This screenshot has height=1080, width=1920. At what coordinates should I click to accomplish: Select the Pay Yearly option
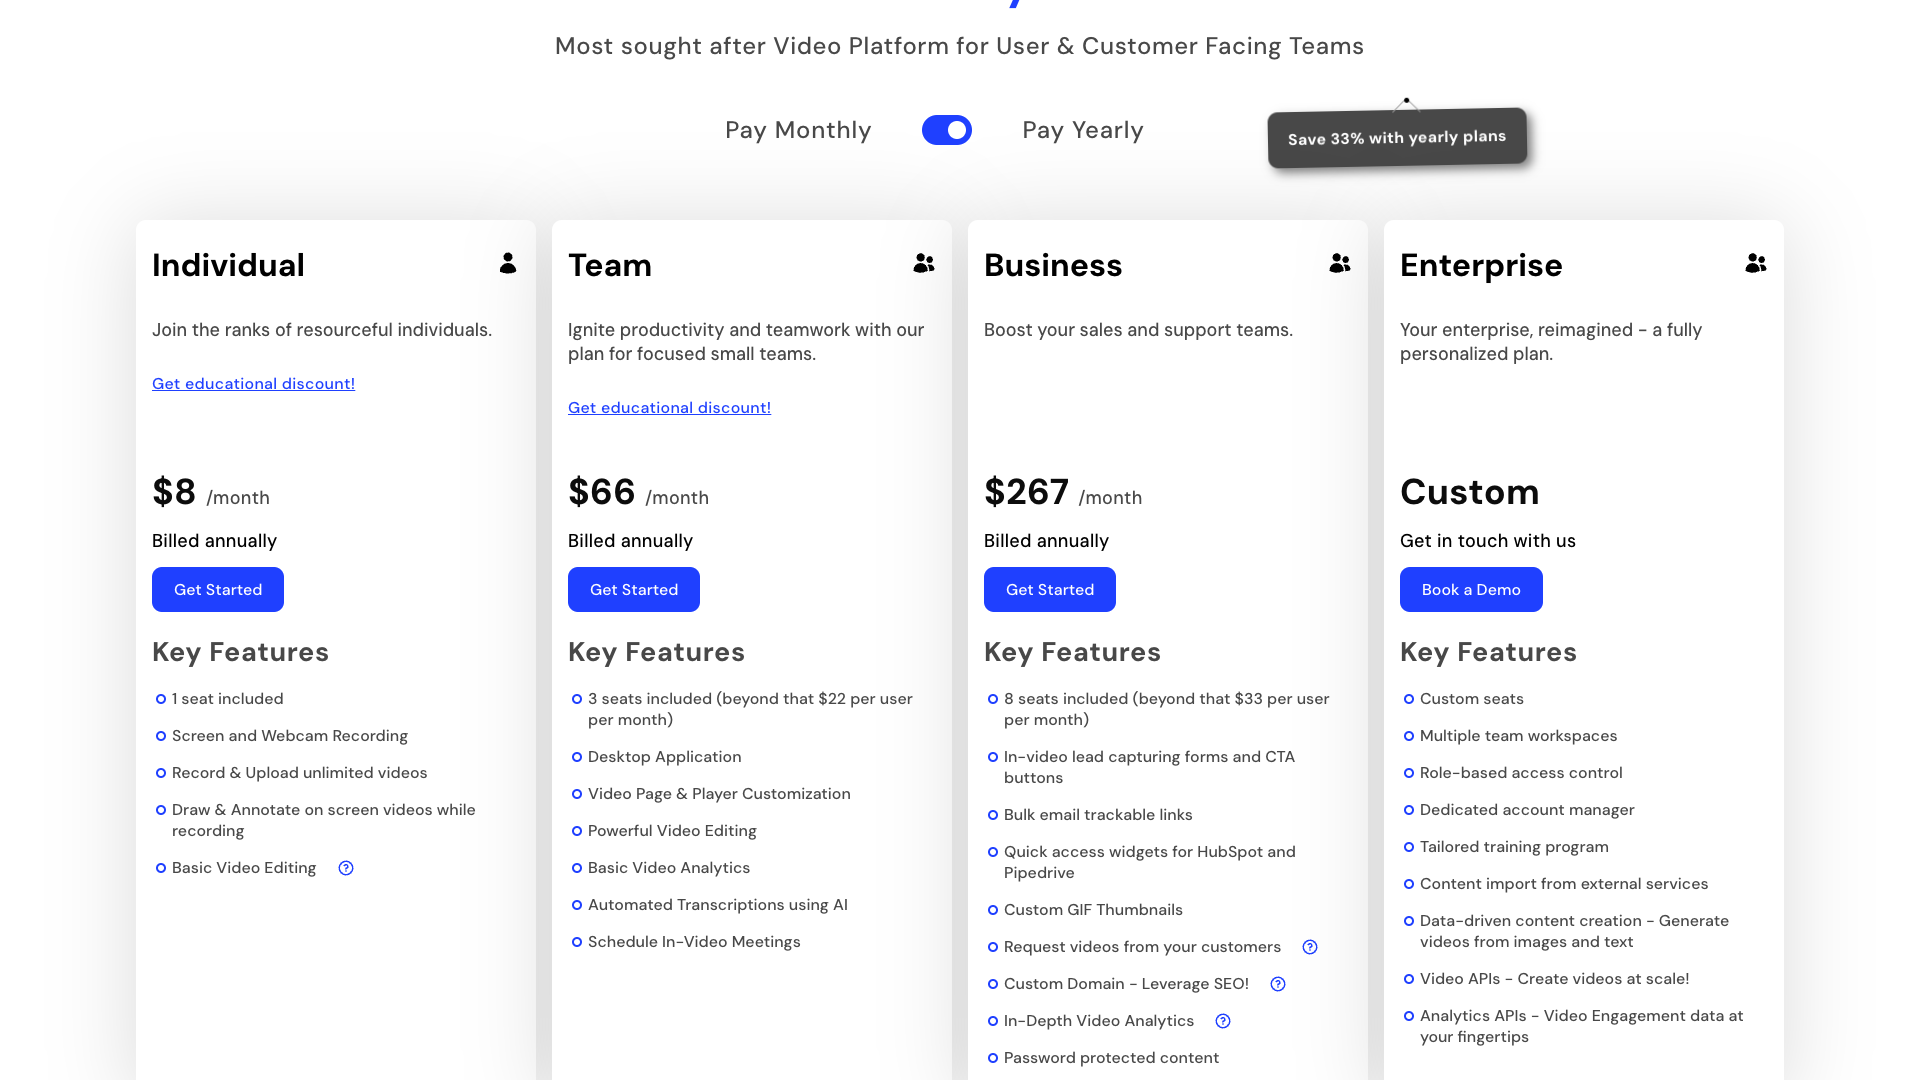coord(1082,130)
